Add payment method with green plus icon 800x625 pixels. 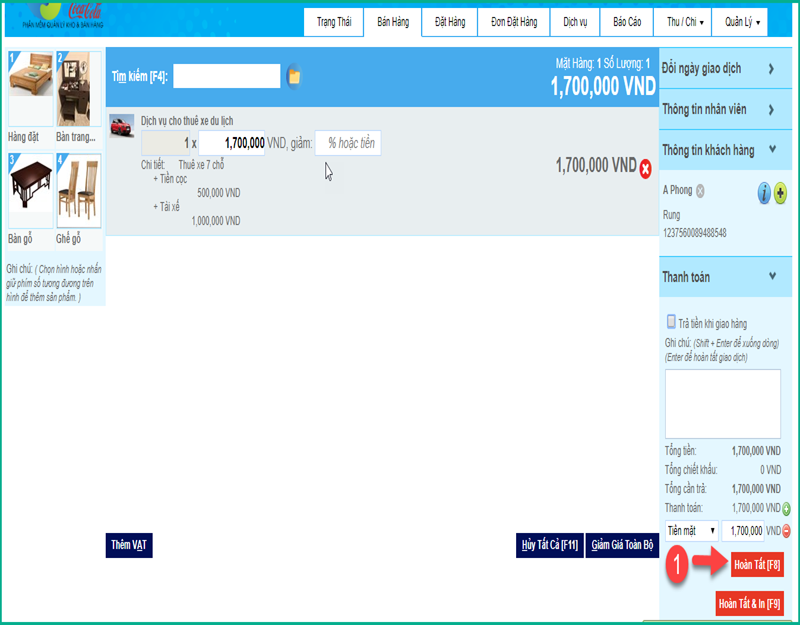786,509
